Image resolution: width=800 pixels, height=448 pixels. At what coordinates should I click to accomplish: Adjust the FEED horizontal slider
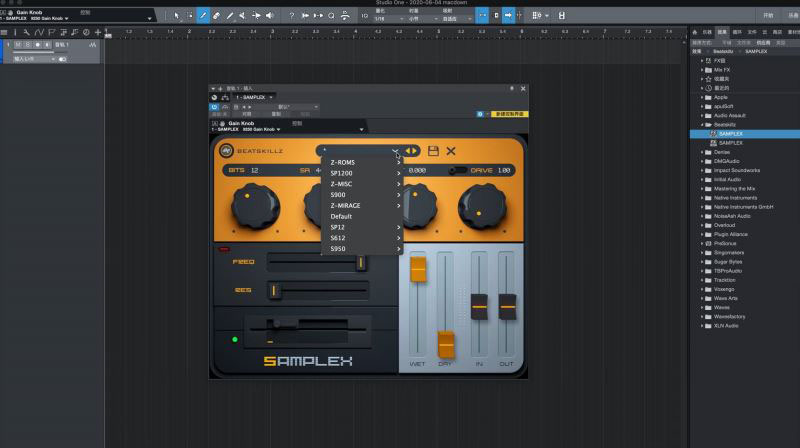(361, 262)
